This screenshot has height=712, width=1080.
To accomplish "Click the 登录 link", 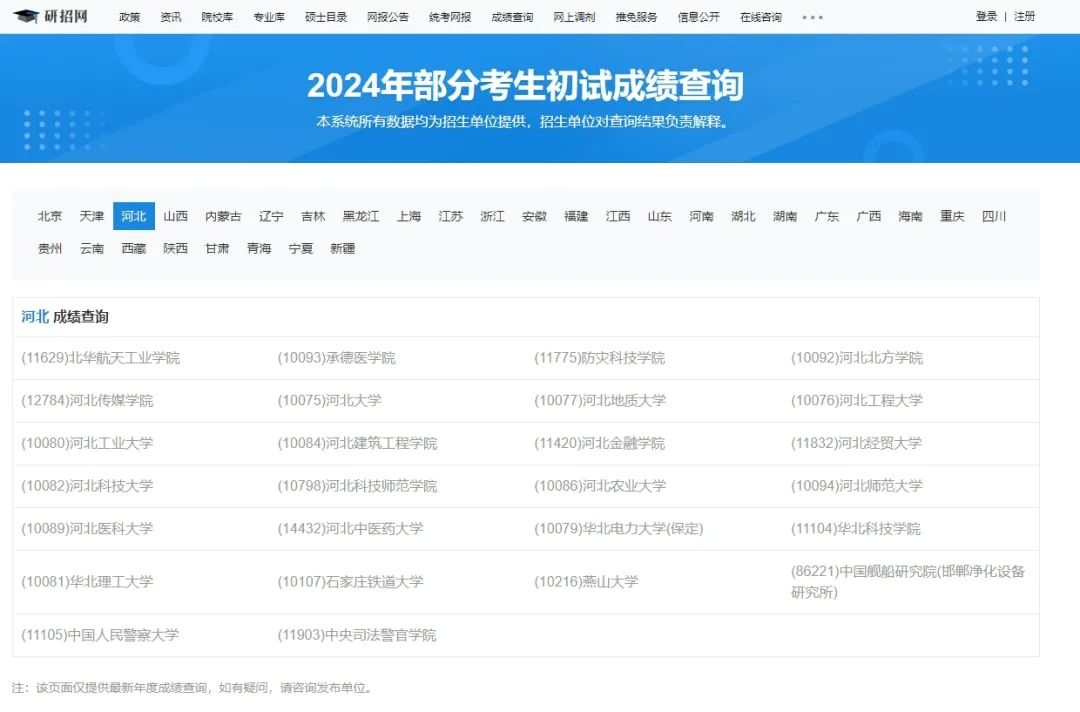I will [x=986, y=17].
